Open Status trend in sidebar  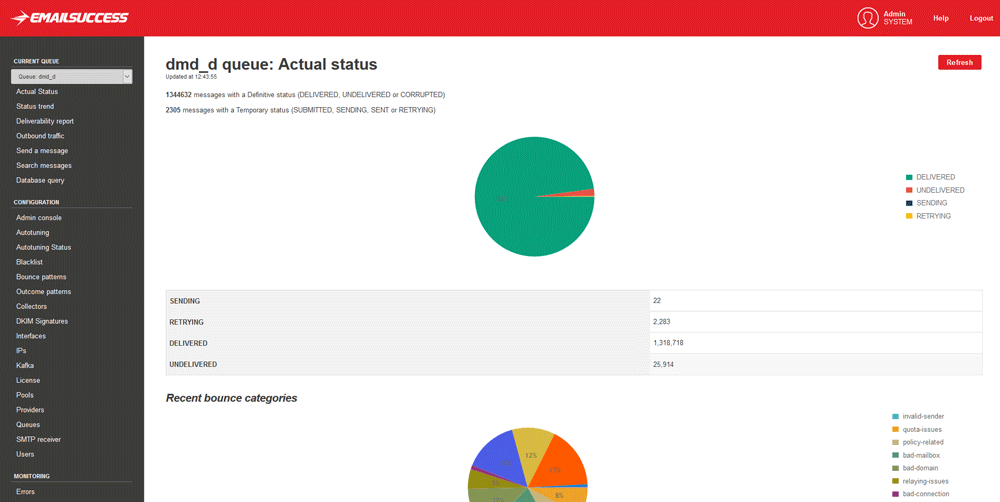[35, 106]
